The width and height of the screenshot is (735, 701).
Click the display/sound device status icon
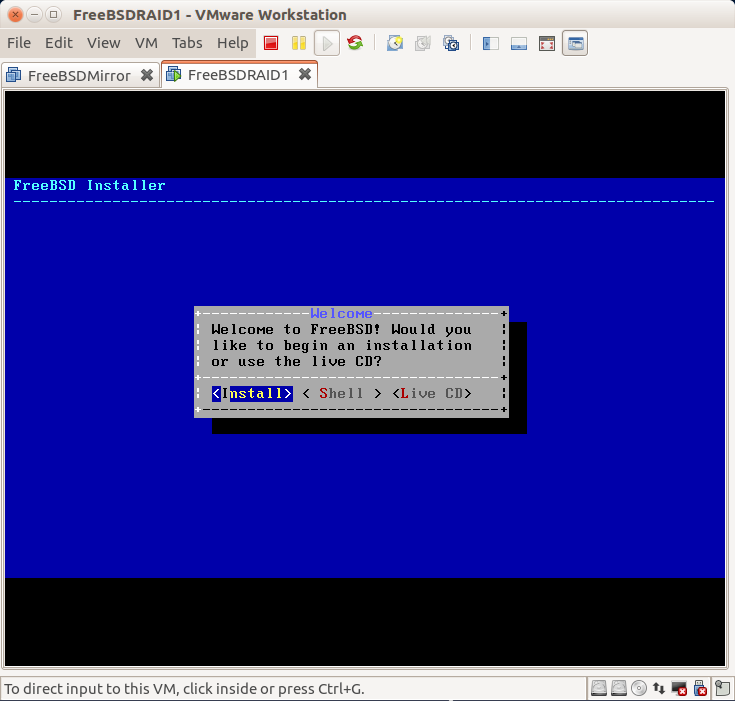coord(679,688)
